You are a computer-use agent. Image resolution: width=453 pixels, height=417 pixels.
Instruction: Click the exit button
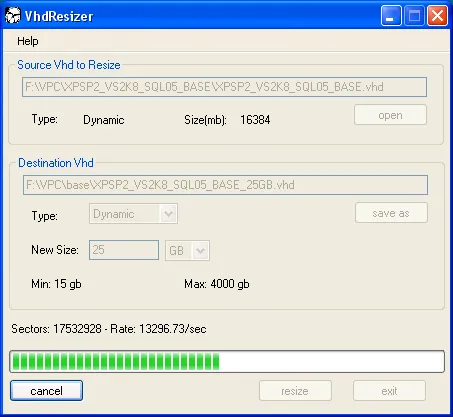[389, 391]
